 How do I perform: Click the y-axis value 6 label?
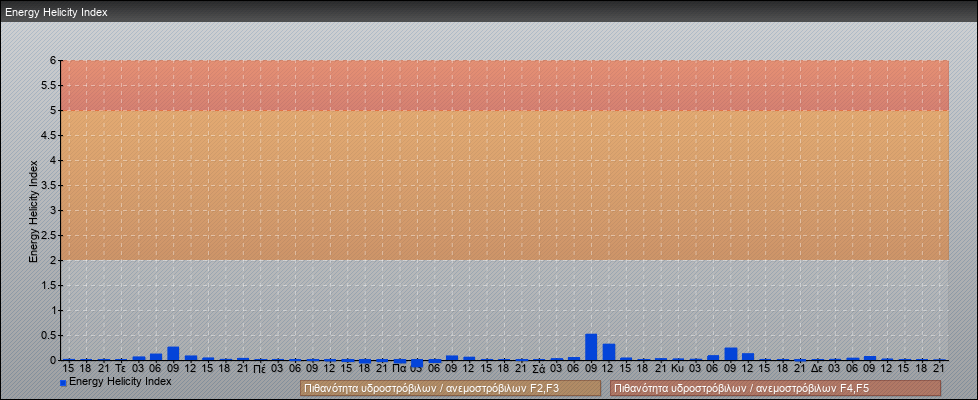coord(55,60)
